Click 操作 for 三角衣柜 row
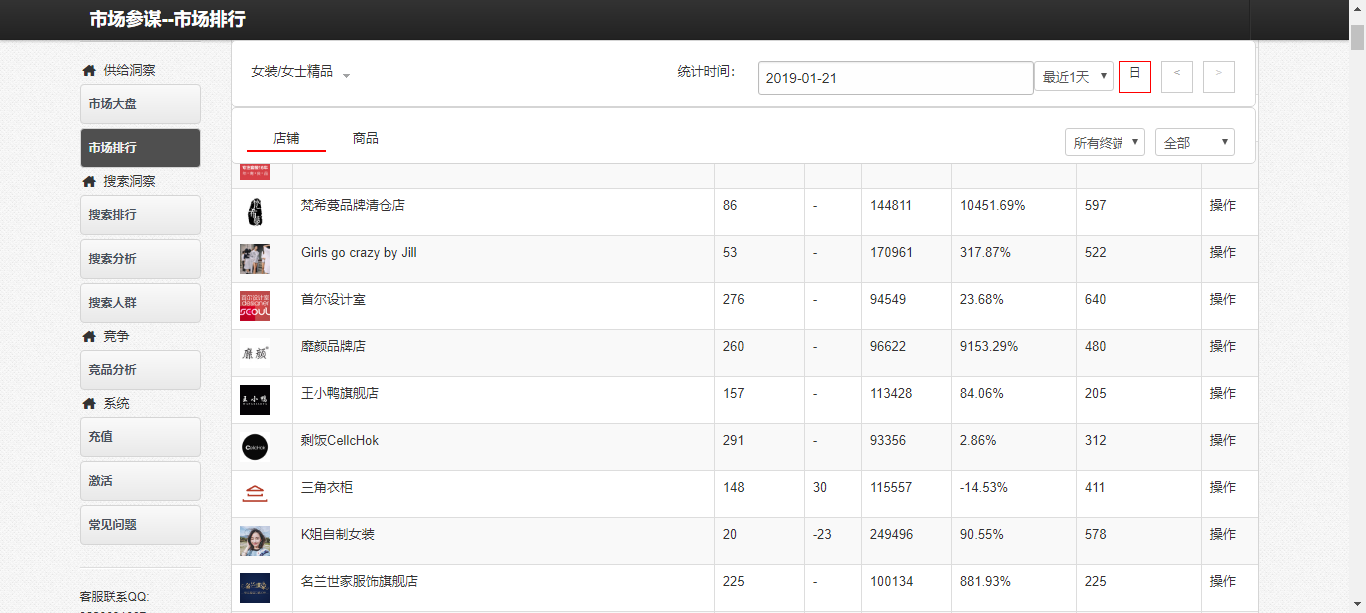This screenshot has width=1366, height=613. pos(1223,487)
